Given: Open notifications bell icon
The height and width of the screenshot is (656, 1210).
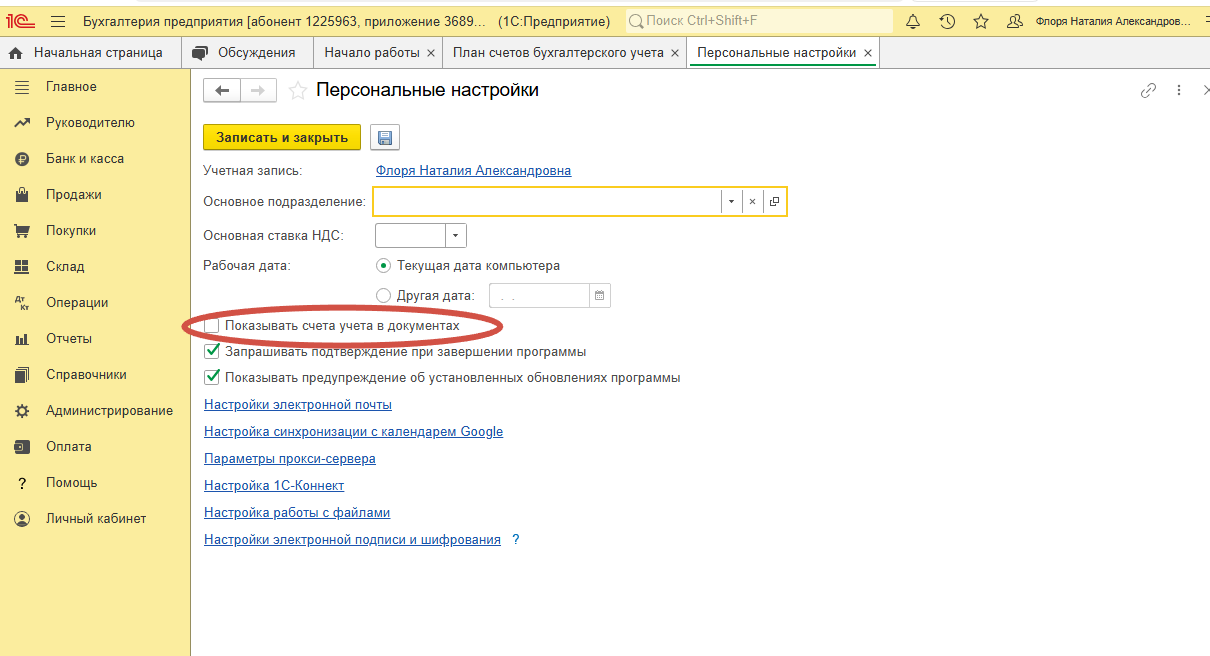Looking at the screenshot, I should pyautogui.click(x=912, y=21).
